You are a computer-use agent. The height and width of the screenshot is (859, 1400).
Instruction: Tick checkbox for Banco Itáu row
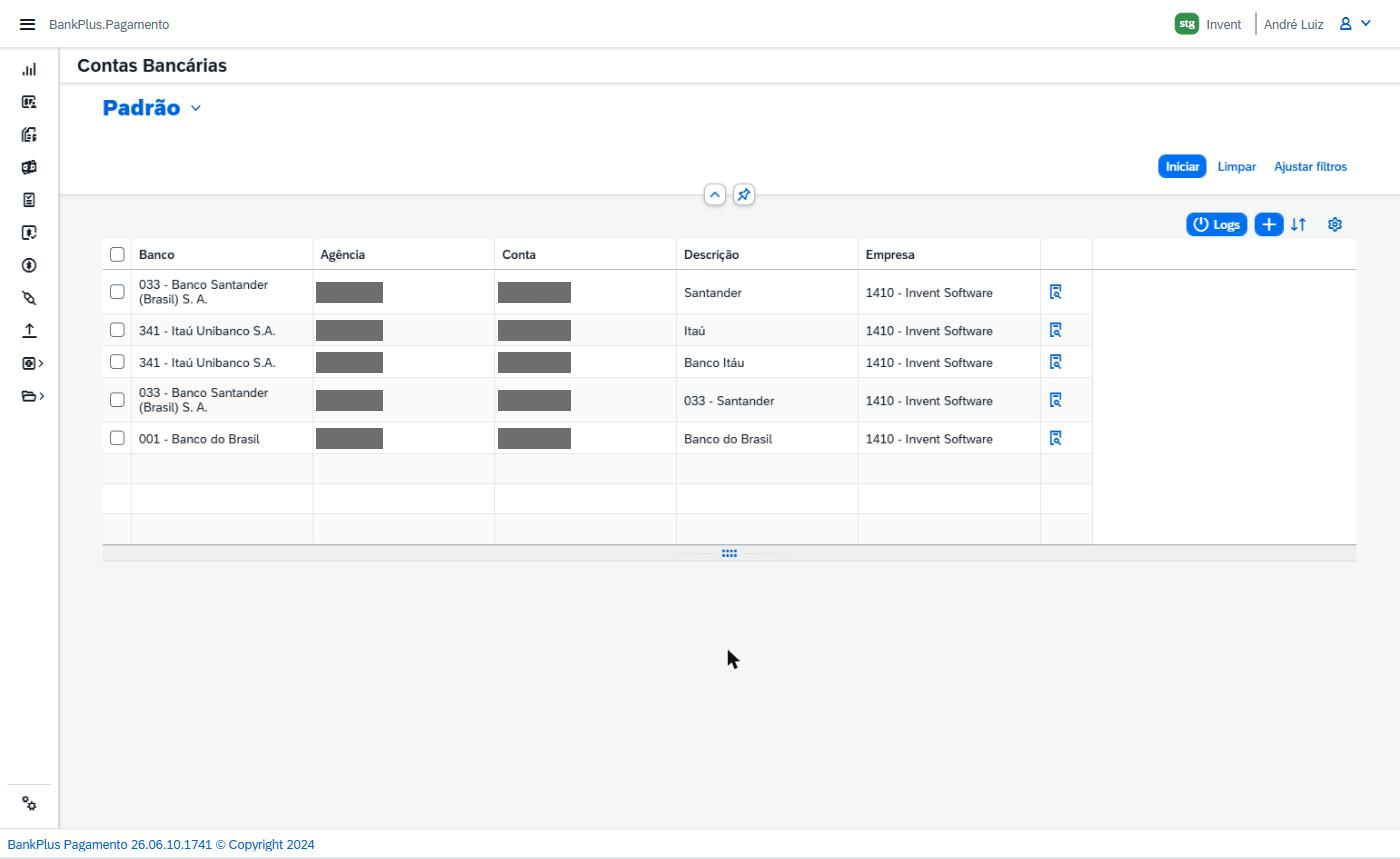117,362
